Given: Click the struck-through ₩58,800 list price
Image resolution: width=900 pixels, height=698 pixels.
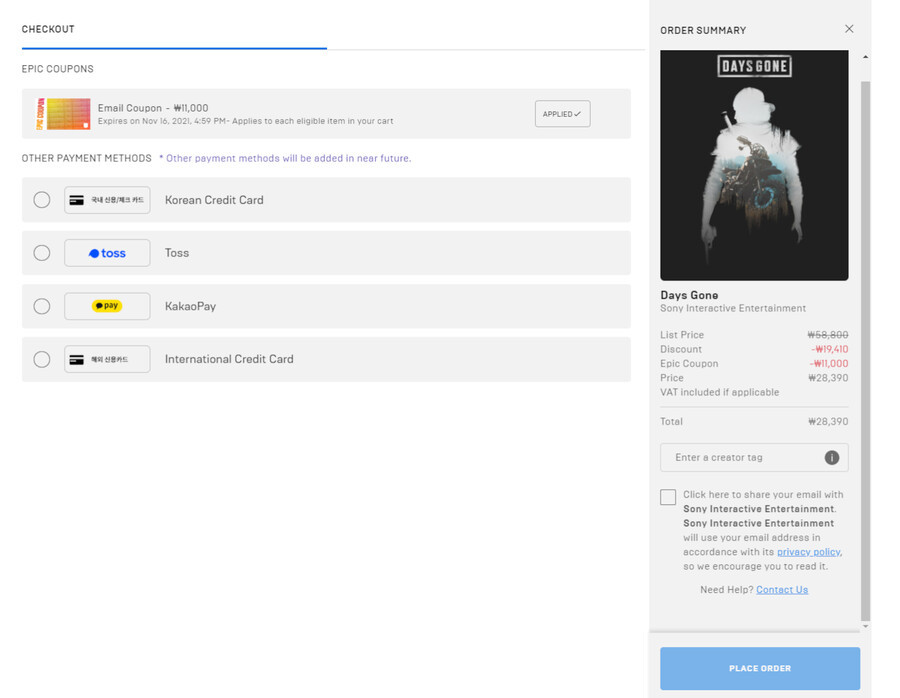Looking at the screenshot, I should click(828, 335).
